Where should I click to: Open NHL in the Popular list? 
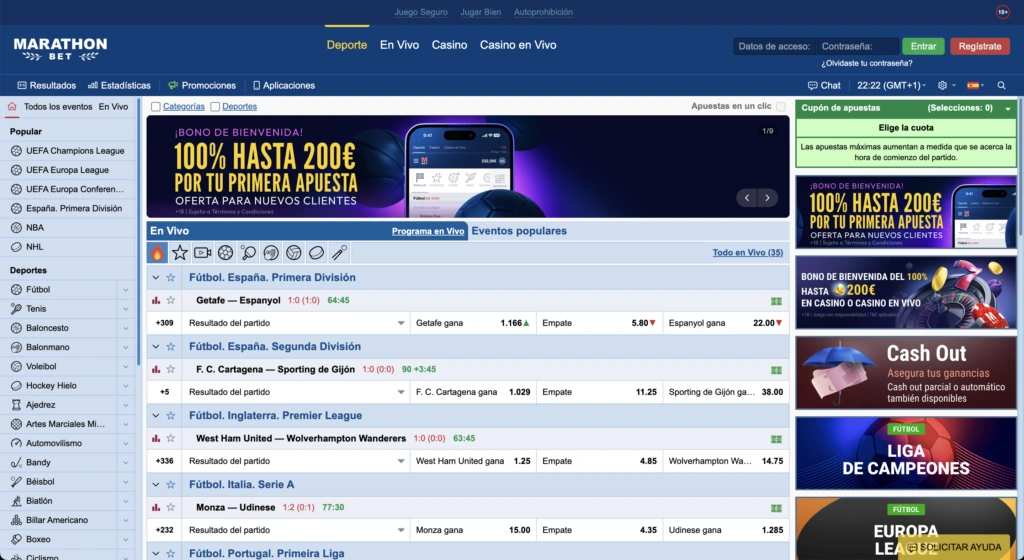[x=35, y=247]
